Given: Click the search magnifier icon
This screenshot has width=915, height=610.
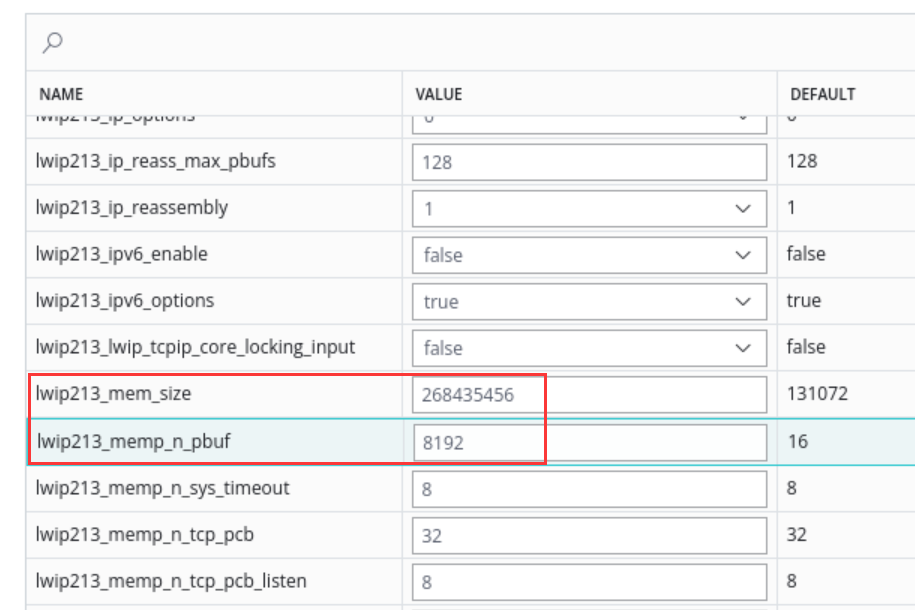Looking at the screenshot, I should point(53,43).
